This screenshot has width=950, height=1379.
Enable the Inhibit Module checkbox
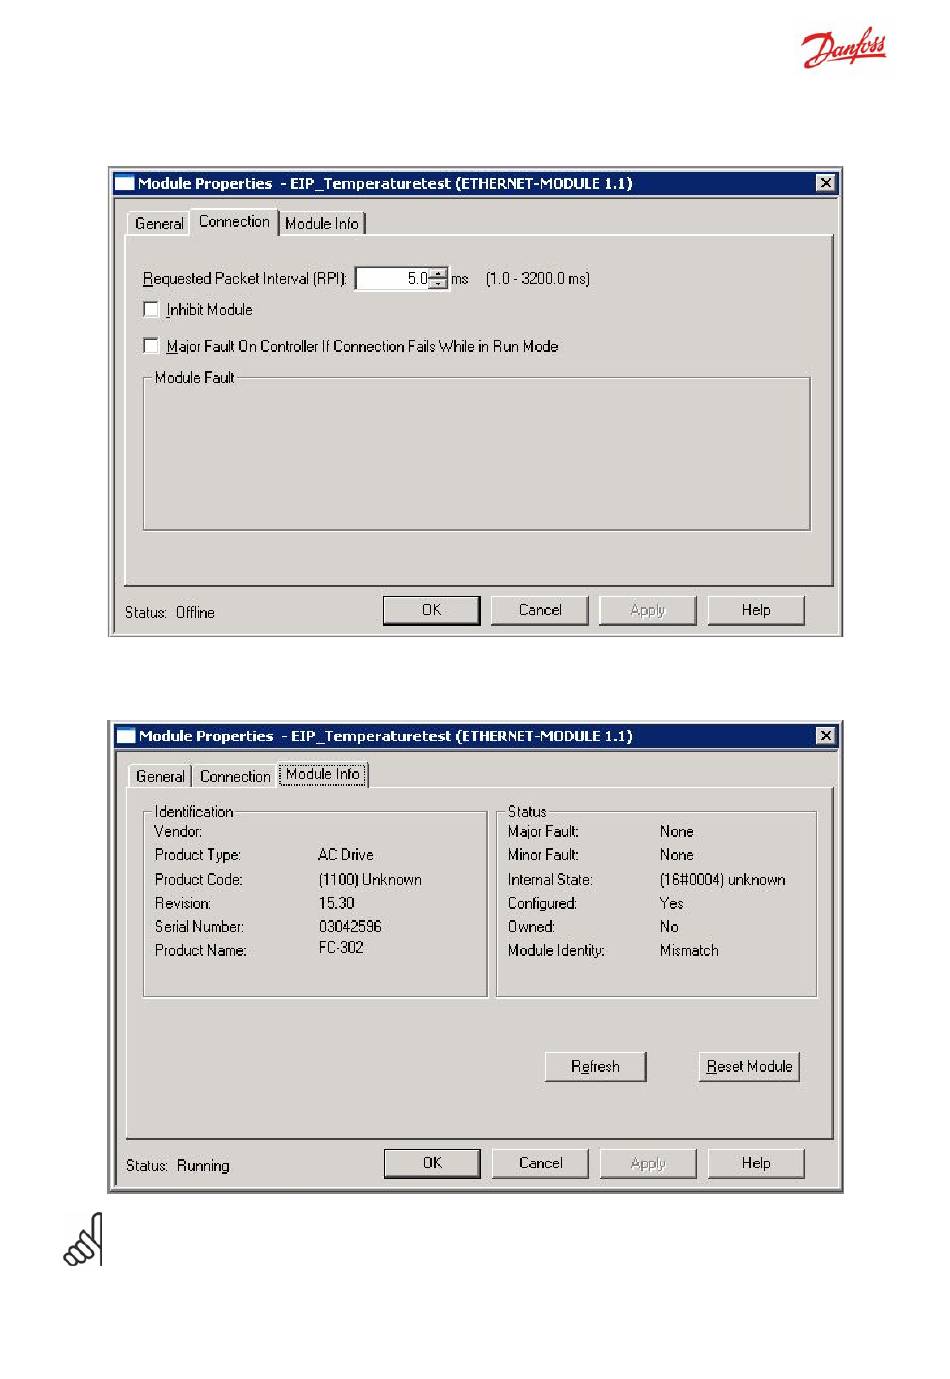coord(151,309)
